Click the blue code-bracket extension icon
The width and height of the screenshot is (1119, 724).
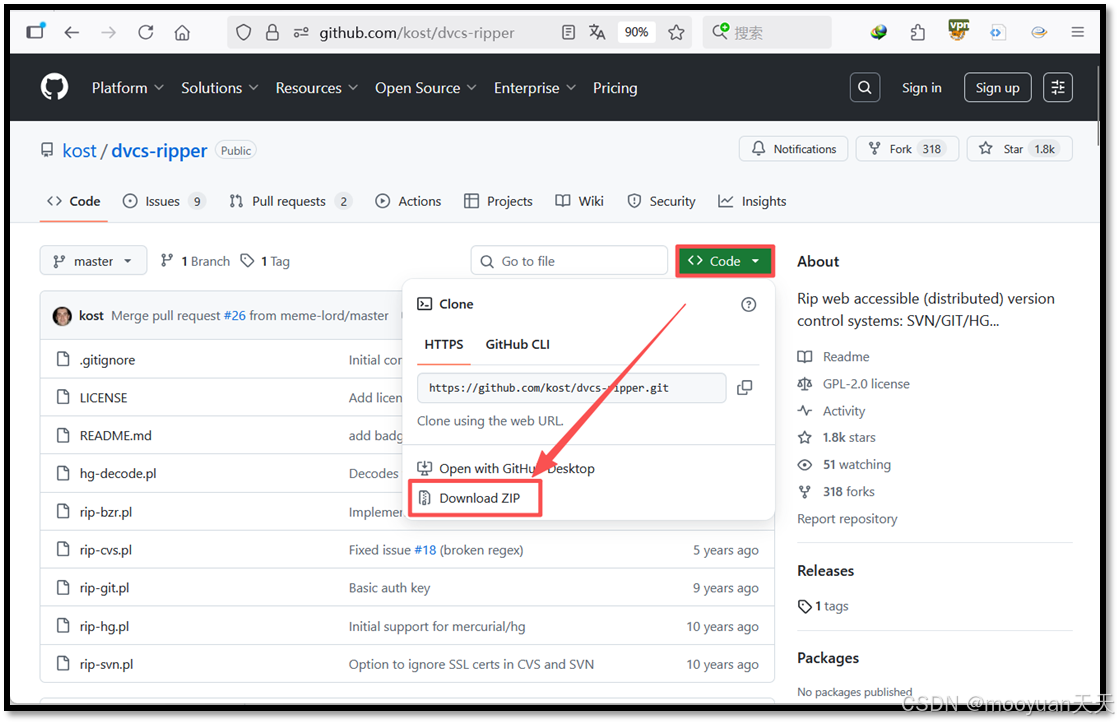997,32
